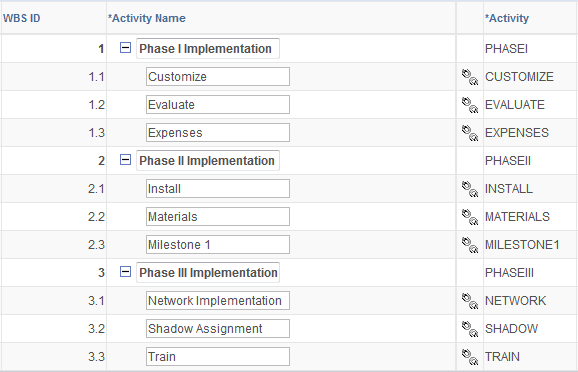578x372 pixels.
Task: Select the SHADOW activity code
Action: pos(512,329)
